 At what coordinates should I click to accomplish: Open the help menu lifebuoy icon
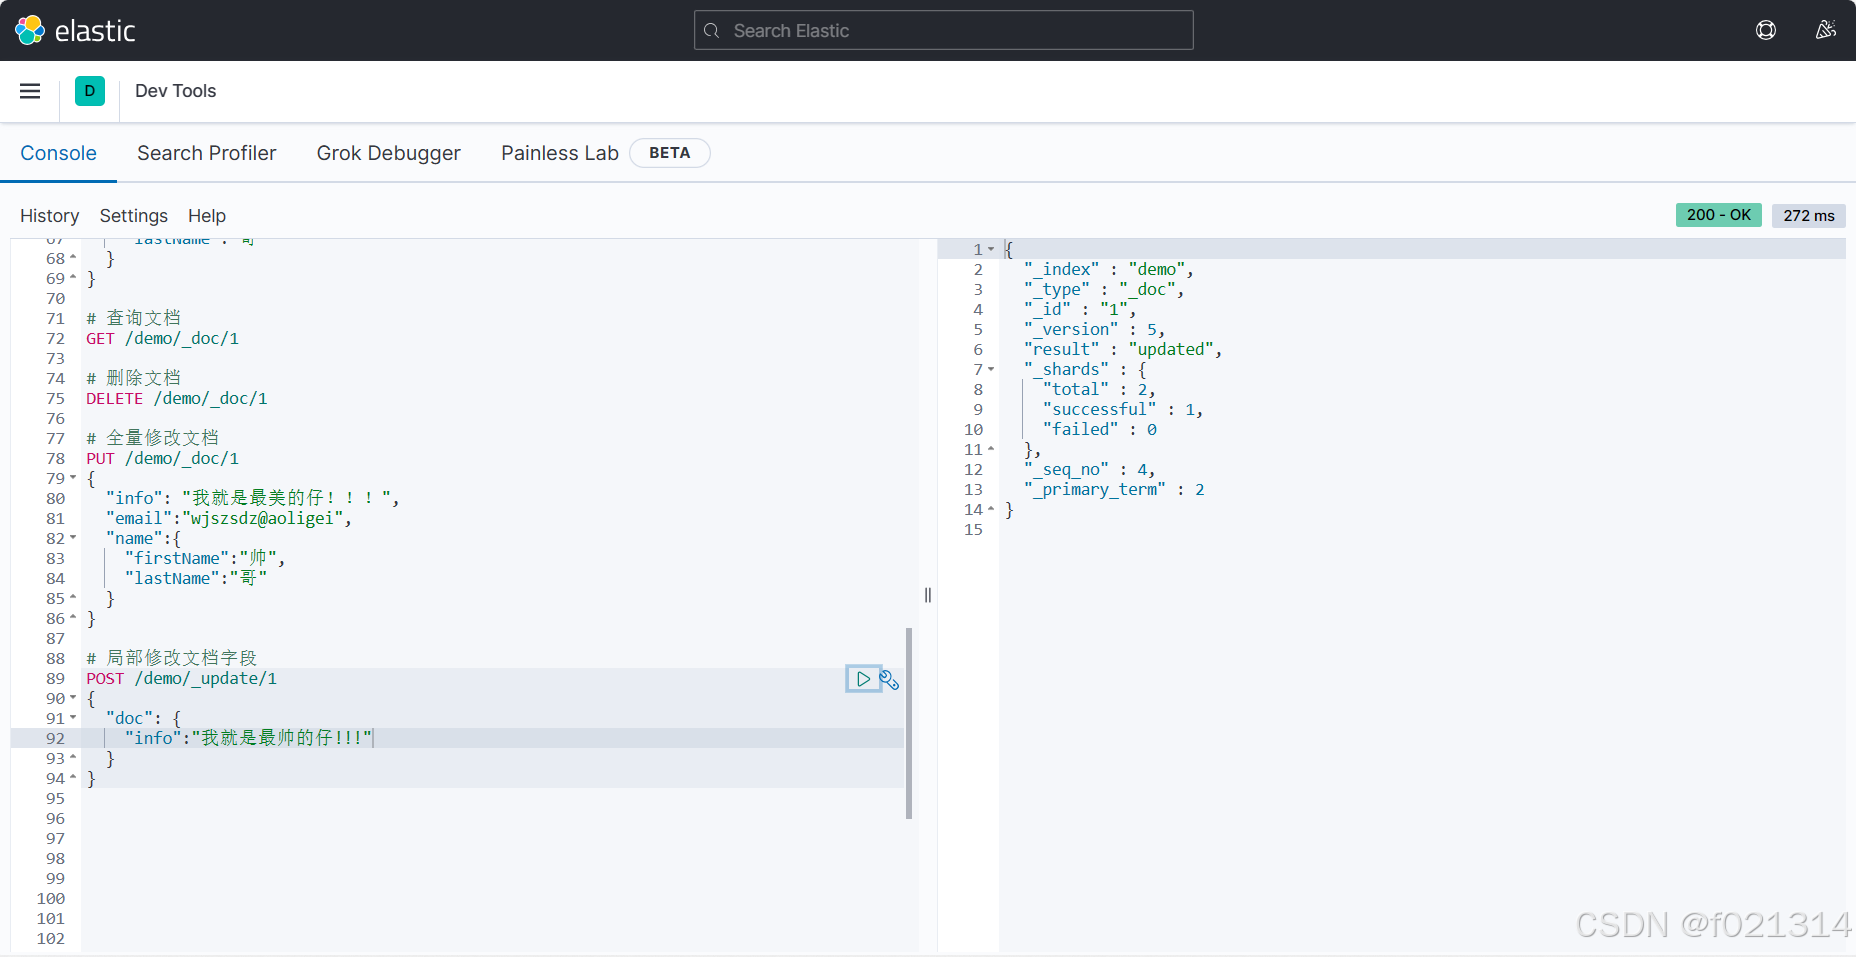pyautogui.click(x=1766, y=30)
